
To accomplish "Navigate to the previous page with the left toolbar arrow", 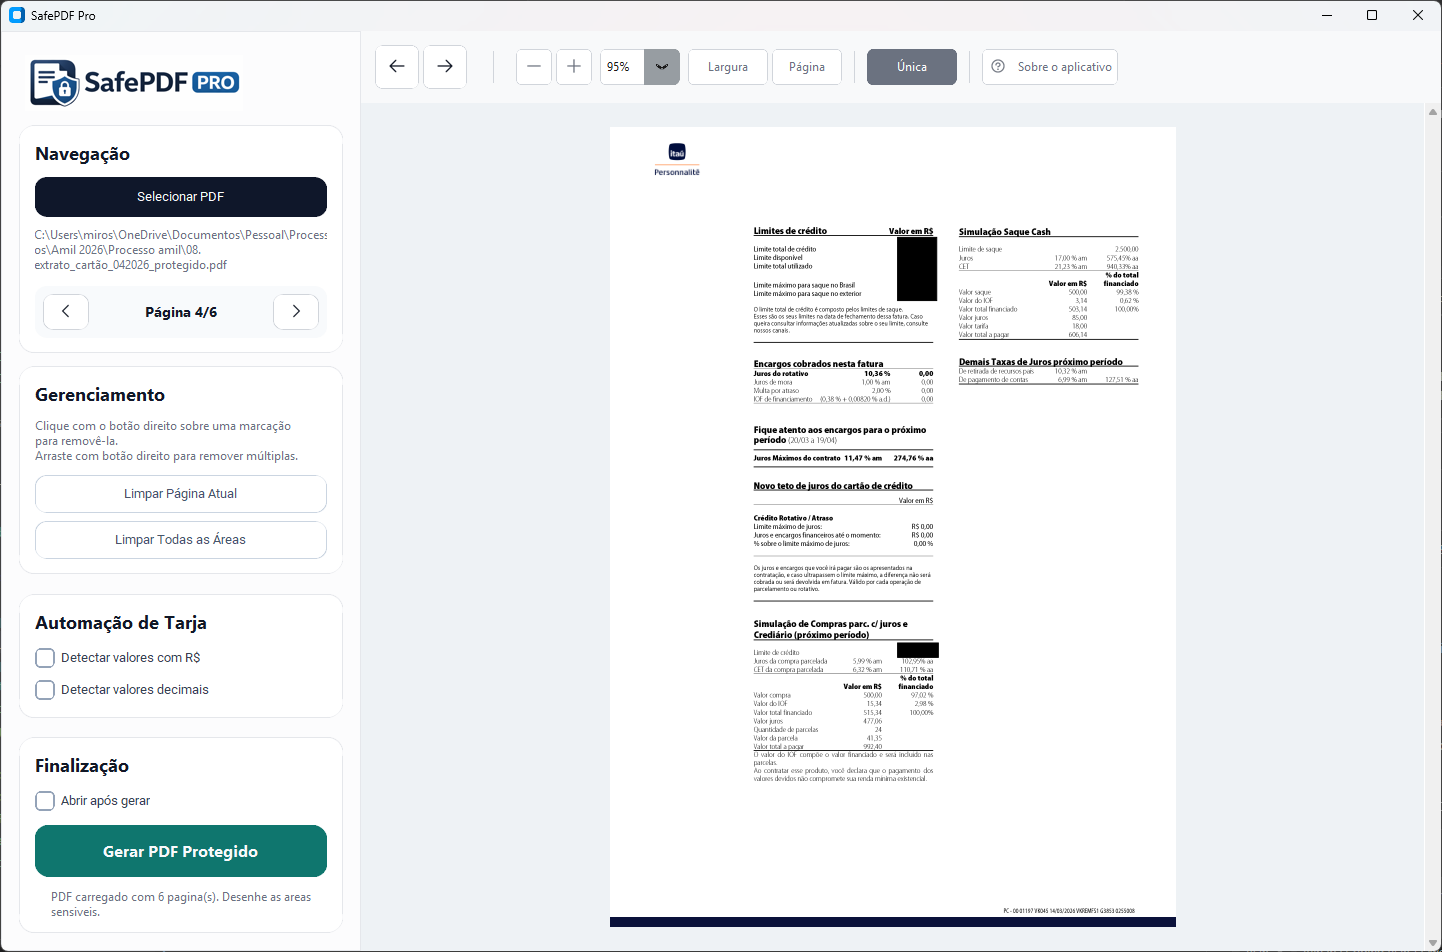I will 396,67.
